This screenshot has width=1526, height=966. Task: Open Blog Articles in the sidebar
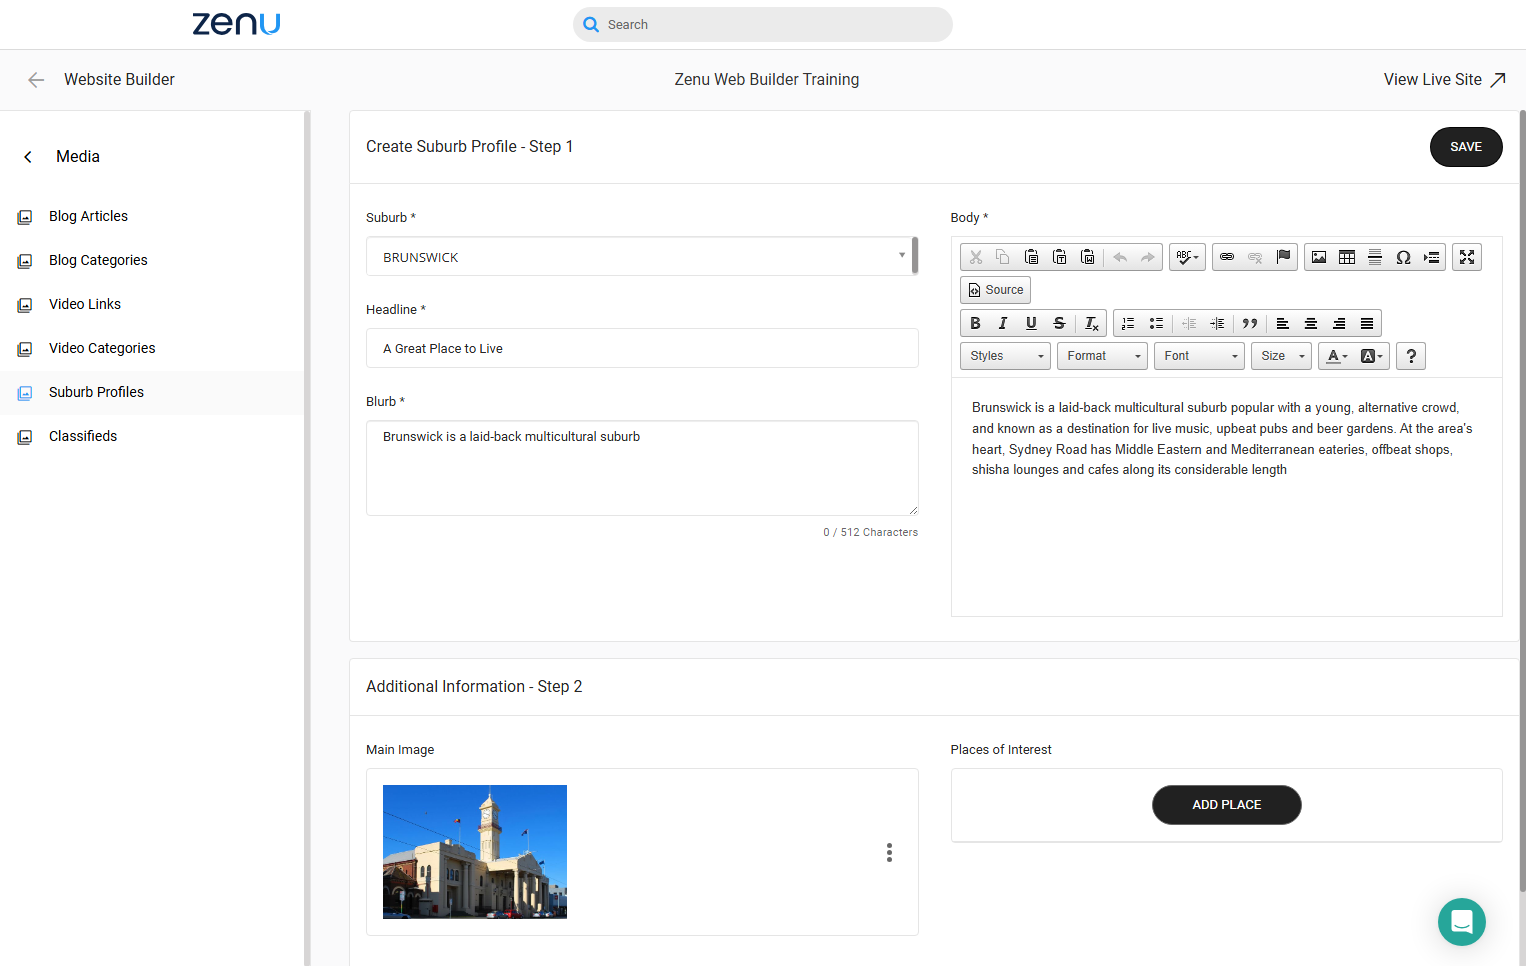88,216
